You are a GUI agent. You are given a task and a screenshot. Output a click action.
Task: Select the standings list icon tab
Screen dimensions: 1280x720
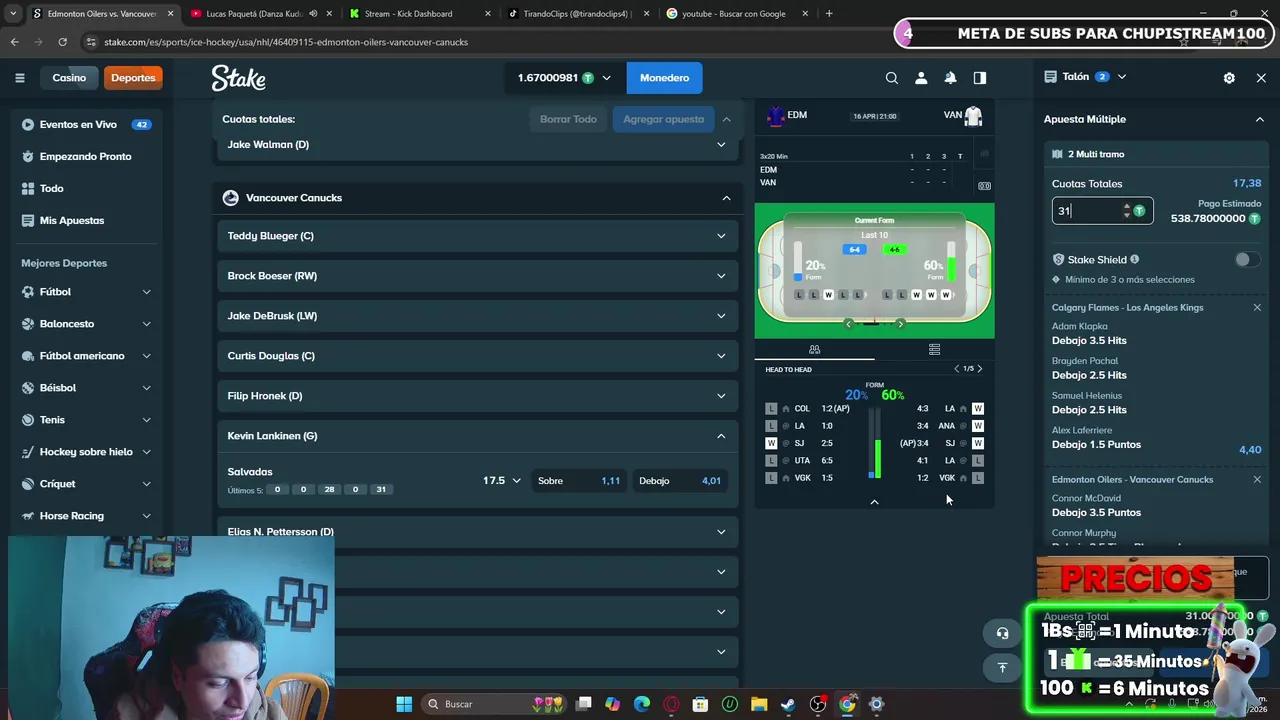(934, 349)
